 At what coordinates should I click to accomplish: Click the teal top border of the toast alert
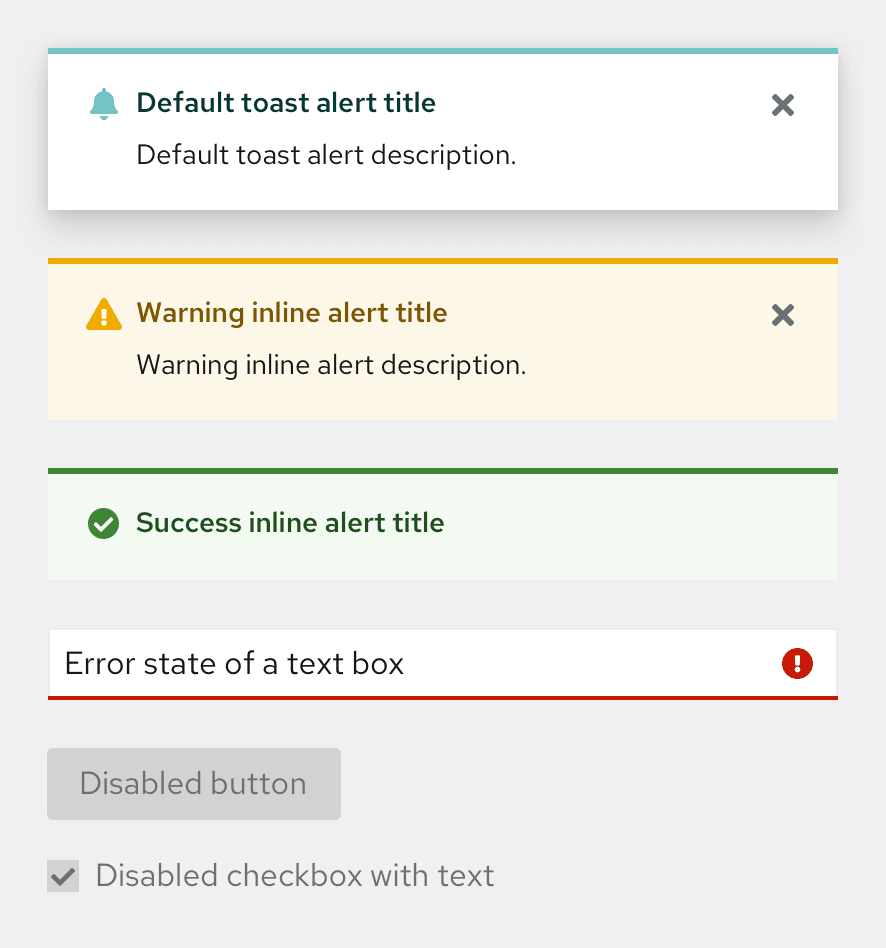pyautogui.click(x=442, y=51)
